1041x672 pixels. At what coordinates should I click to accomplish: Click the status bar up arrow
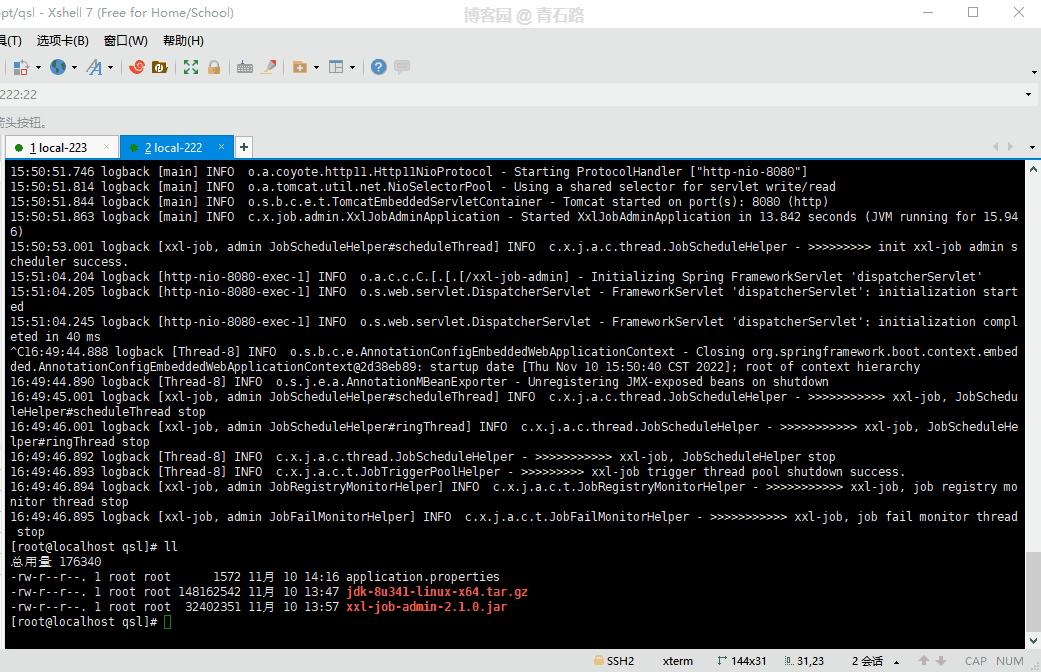(923, 661)
